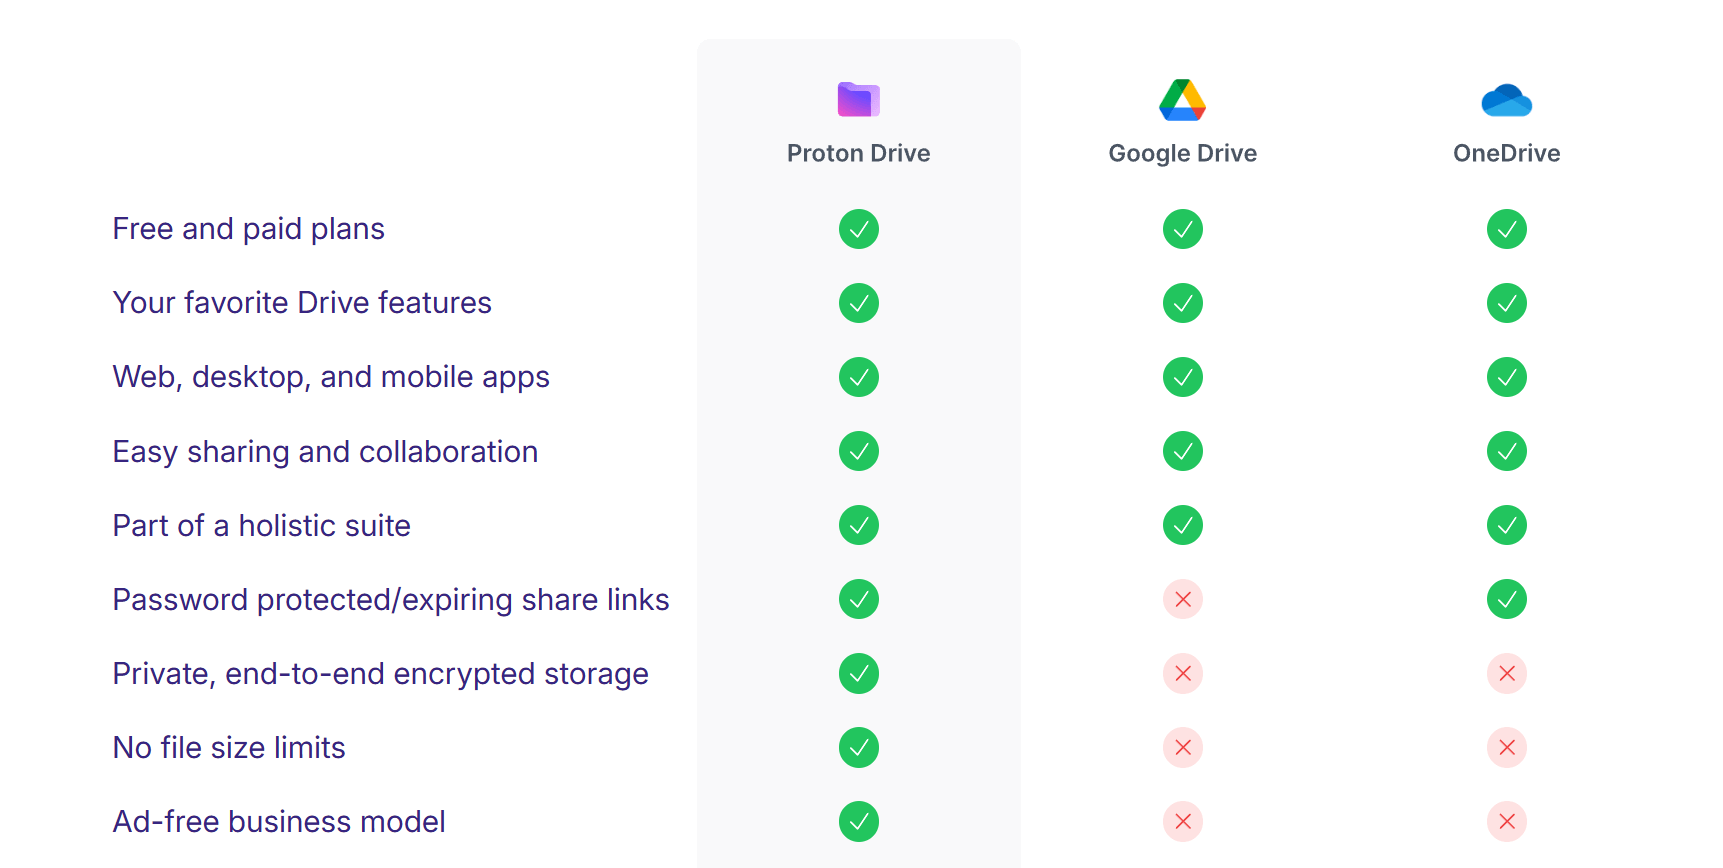Screen dimensions: 1723x868
Task: Click OneDrive's red X for Ad-free business model
Action: point(1506,821)
